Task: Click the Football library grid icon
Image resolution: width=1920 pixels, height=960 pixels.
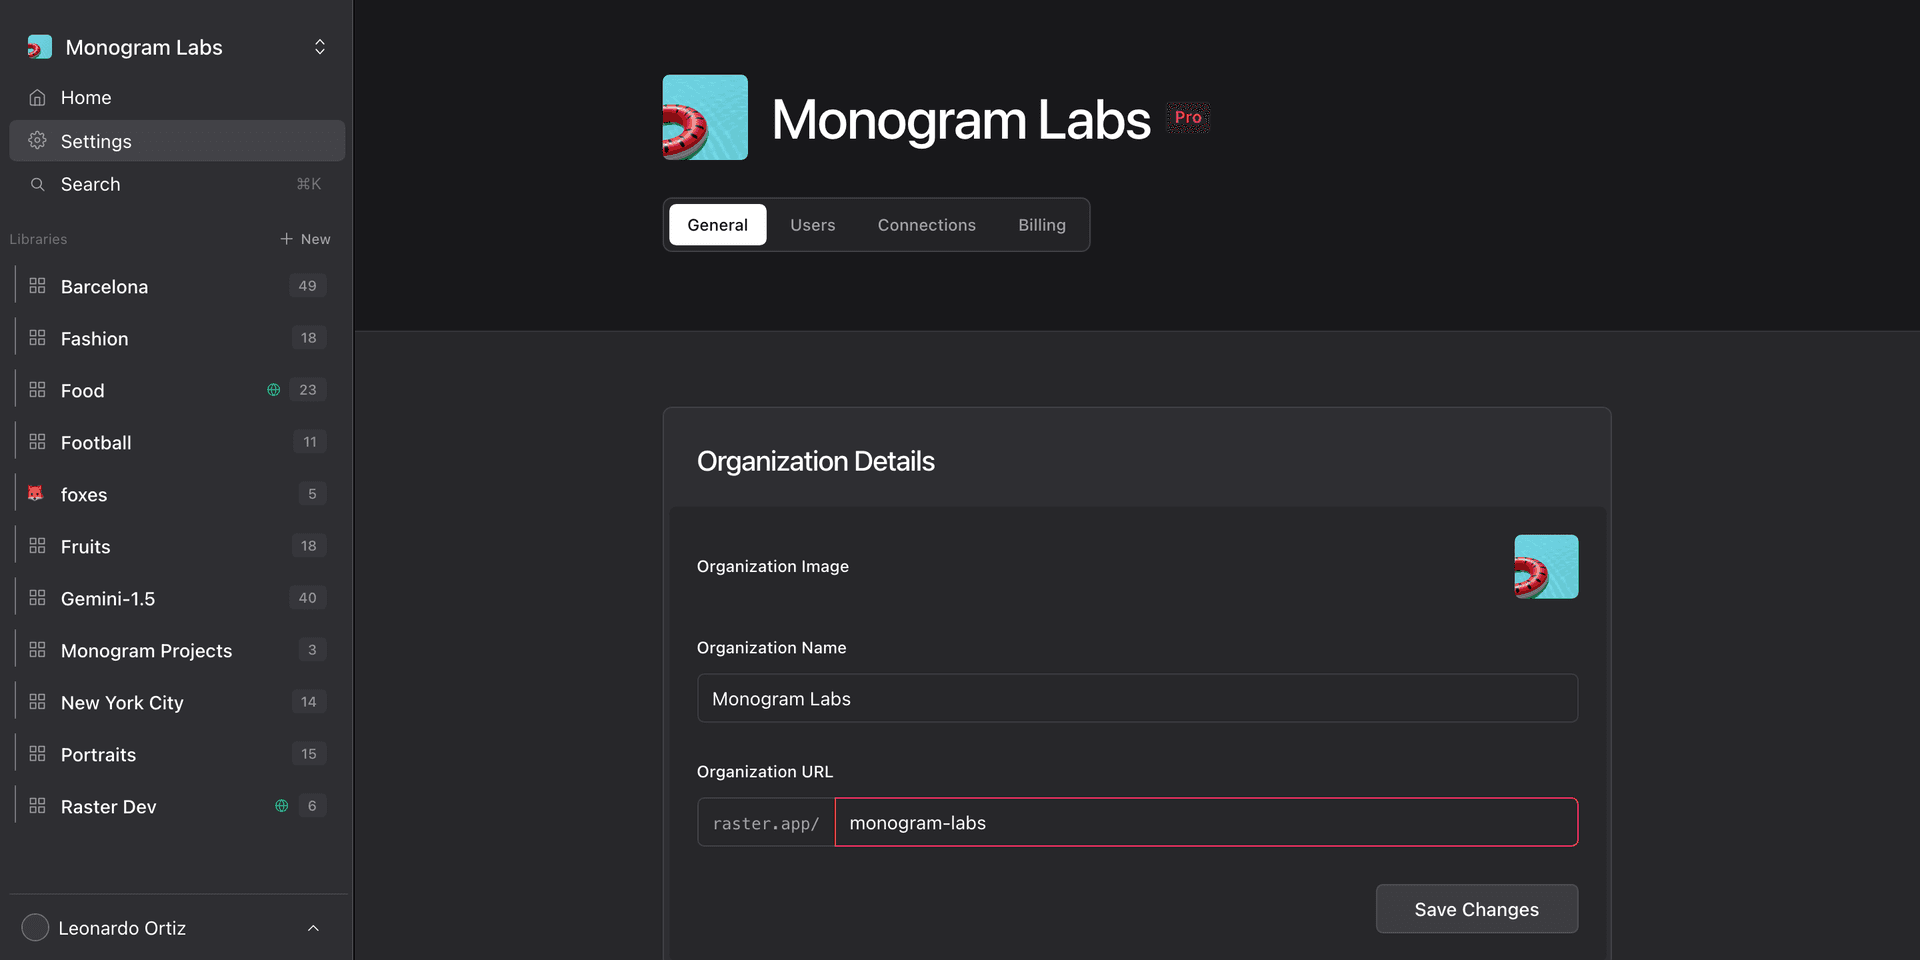Action: 37,442
